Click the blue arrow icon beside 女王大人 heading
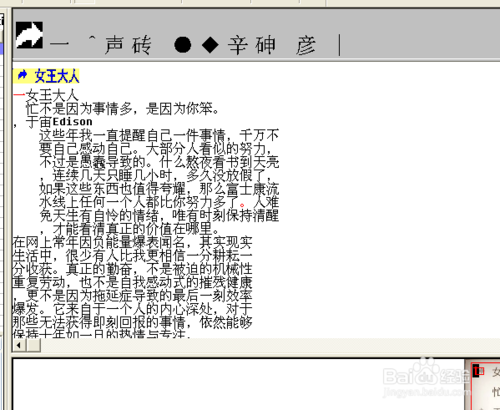This screenshot has height=410, width=500. point(22,75)
